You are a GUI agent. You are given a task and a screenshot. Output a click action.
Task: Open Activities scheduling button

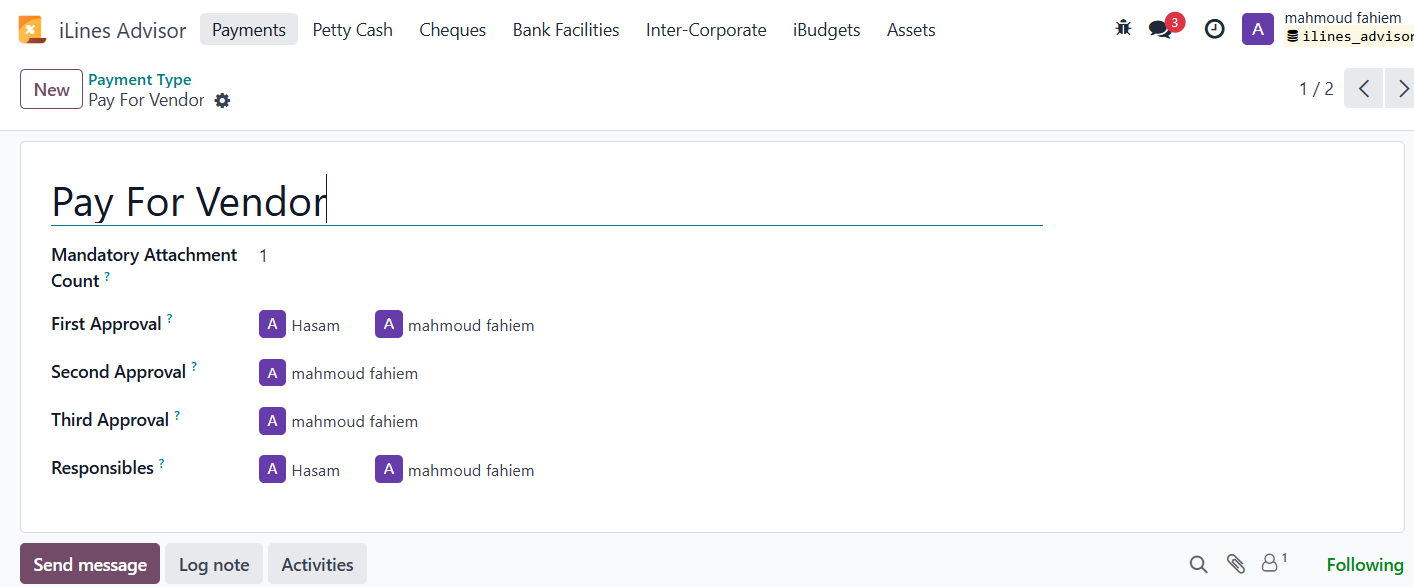coord(317,564)
